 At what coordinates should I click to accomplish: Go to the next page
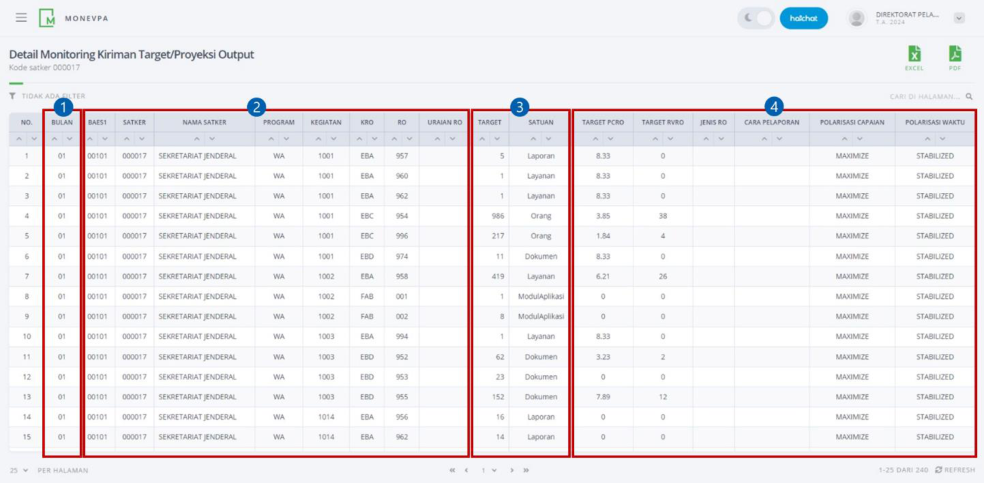512,470
